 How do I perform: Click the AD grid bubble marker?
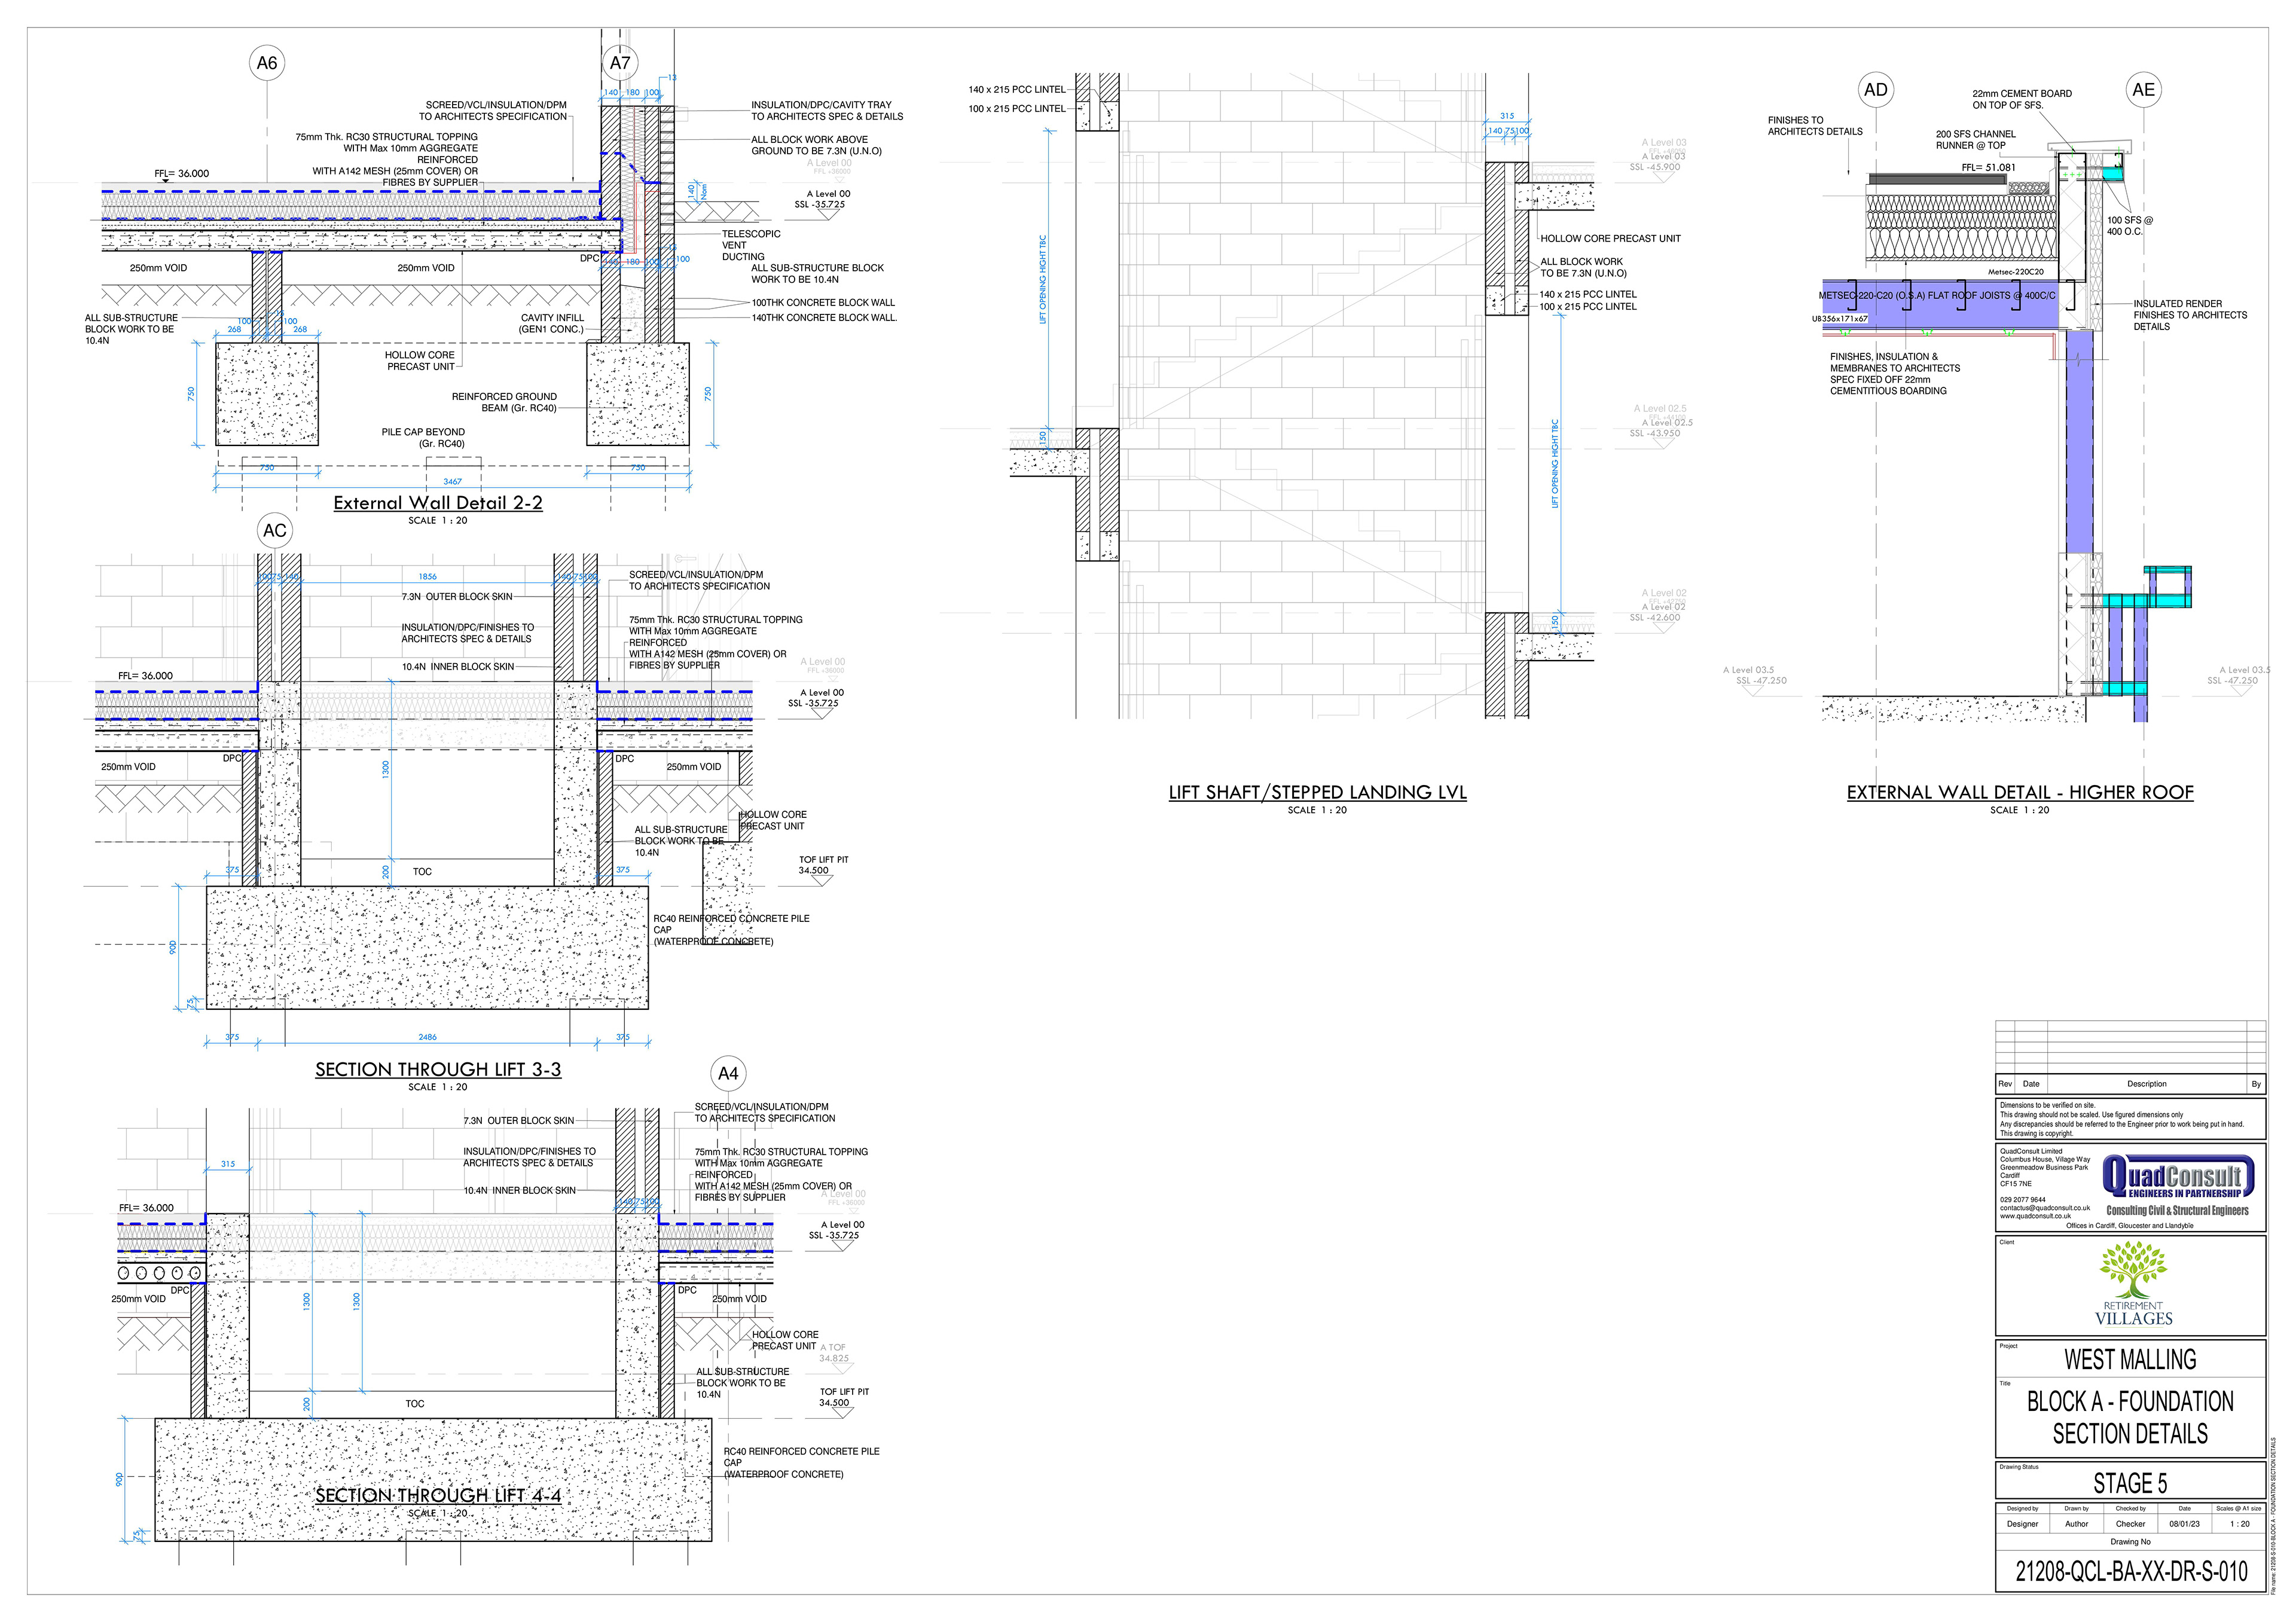(x=1876, y=90)
